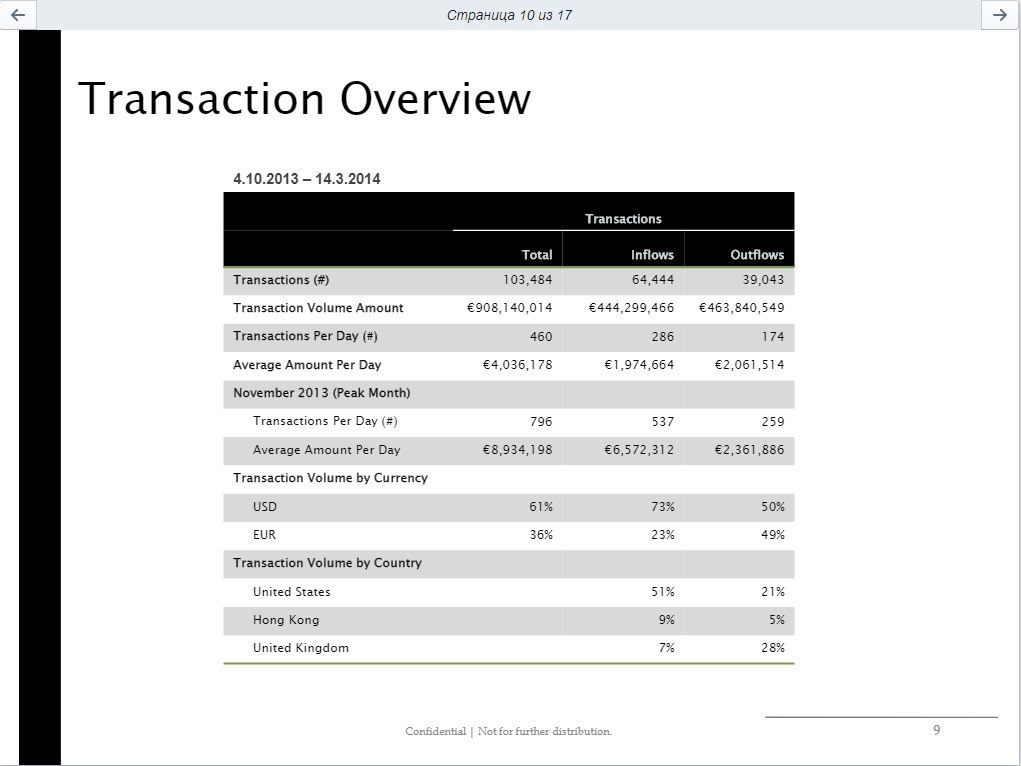Click the Hong Kong outflow share 5%
Viewport: 1021px width, 766px height.
777,620
